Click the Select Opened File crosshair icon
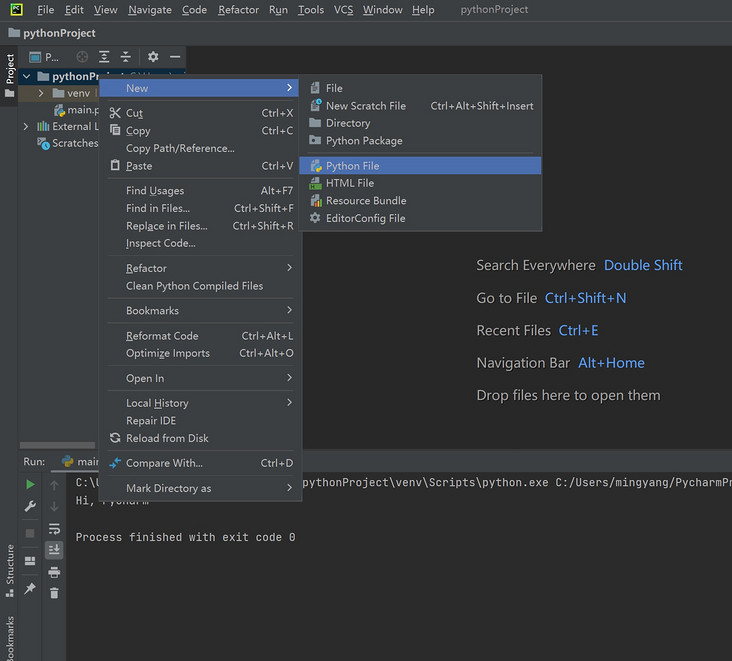This screenshot has width=732, height=661. click(x=82, y=57)
